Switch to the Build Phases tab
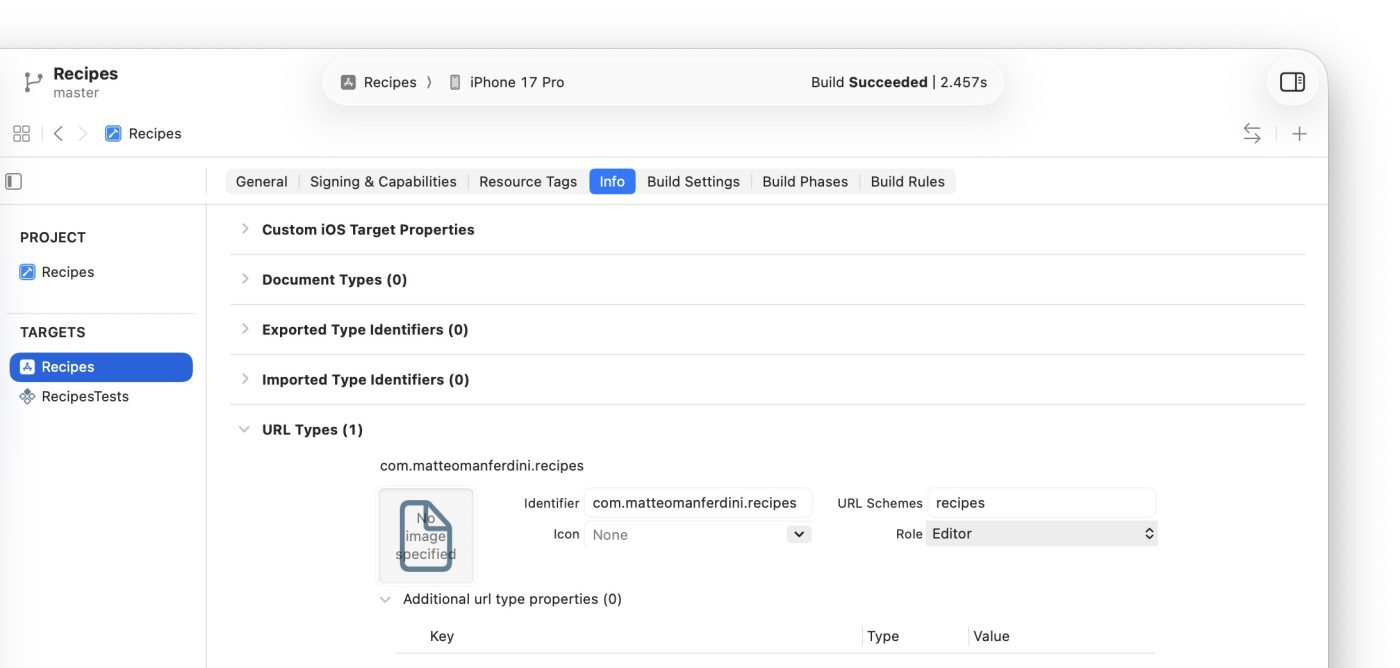 805,181
